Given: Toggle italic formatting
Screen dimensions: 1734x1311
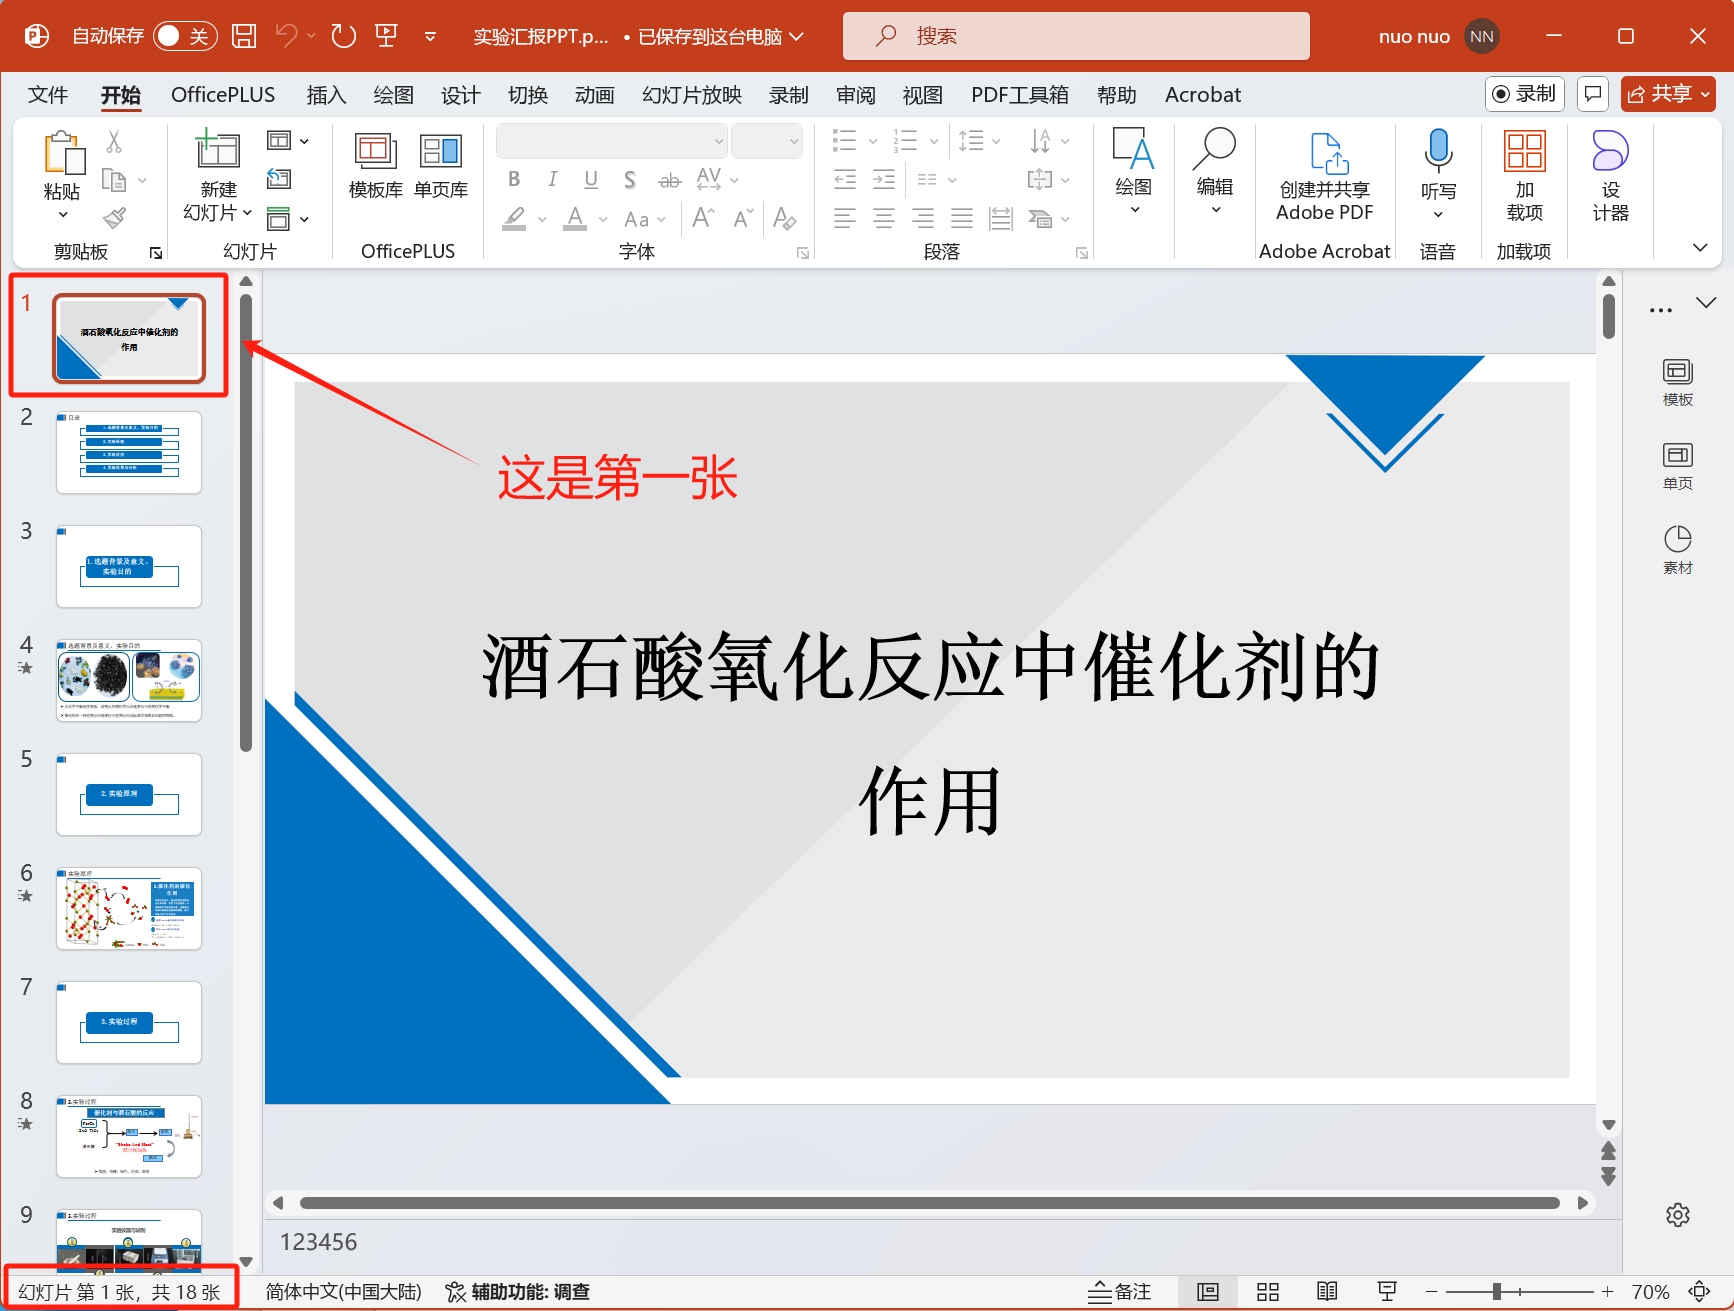Looking at the screenshot, I should (552, 179).
